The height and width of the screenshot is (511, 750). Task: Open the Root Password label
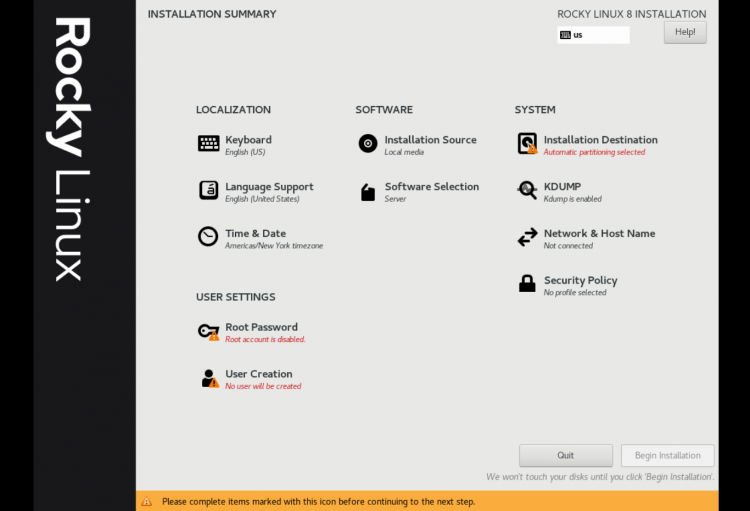pyautogui.click(x=261, y=327)
